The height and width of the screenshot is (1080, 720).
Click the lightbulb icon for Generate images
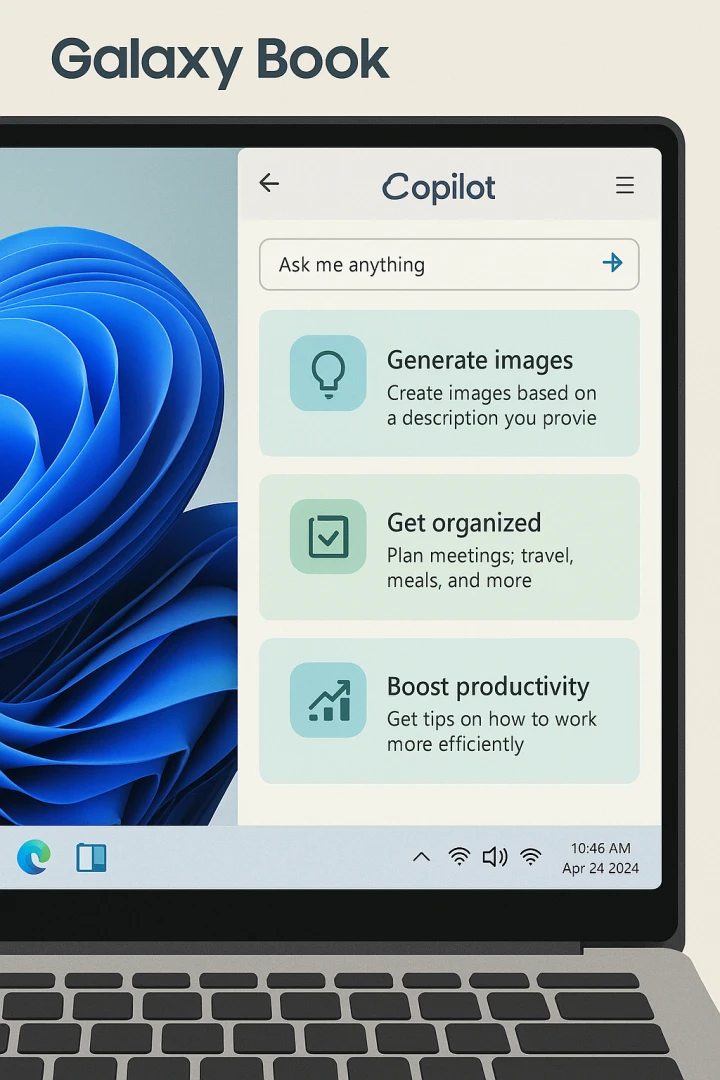click(x=328, y=373)
